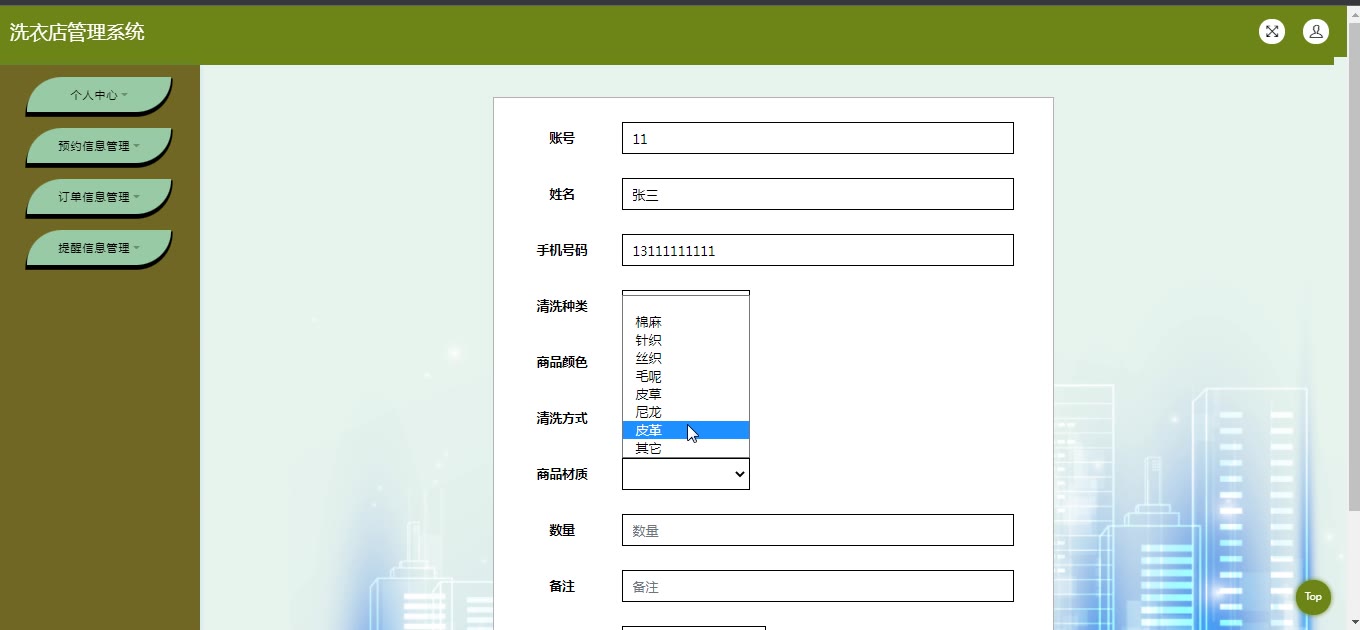Open the 商品材质 dropdown select box

click(686, 474)
